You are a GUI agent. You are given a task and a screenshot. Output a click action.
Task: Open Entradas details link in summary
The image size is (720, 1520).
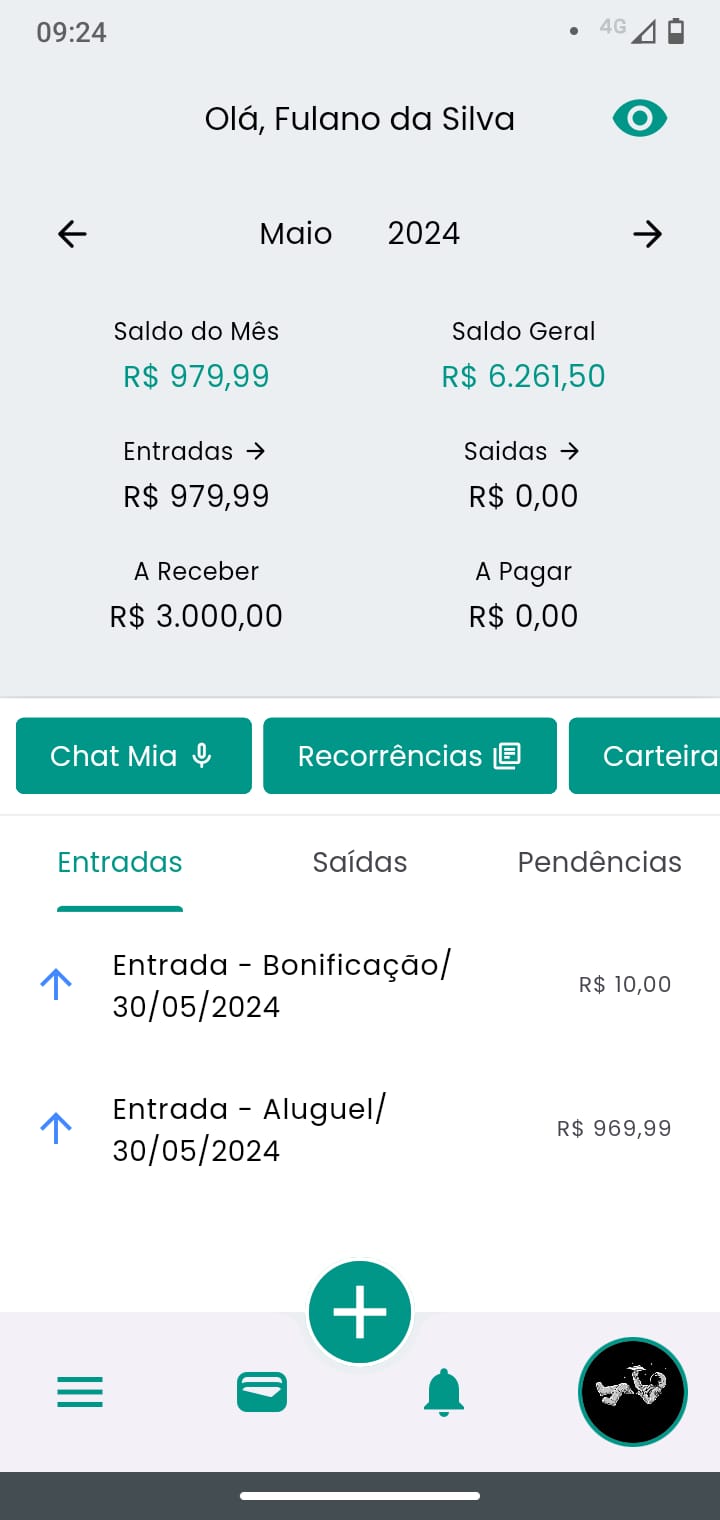click(195, 452)
